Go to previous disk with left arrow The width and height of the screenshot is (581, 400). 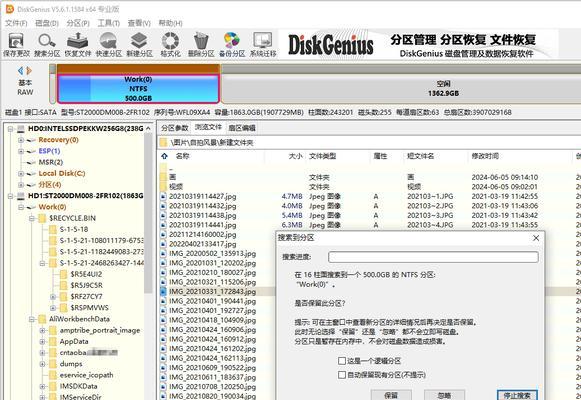[20, 70]
